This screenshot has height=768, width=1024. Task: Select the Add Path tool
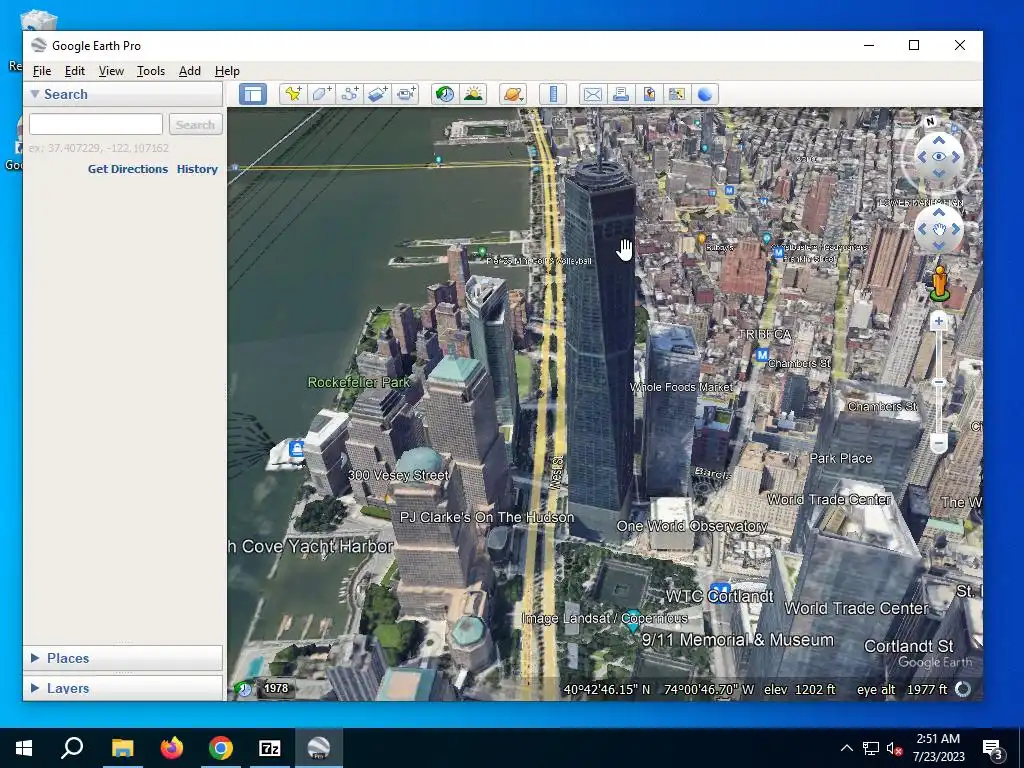pyautogui.click(x=349, y=94)
